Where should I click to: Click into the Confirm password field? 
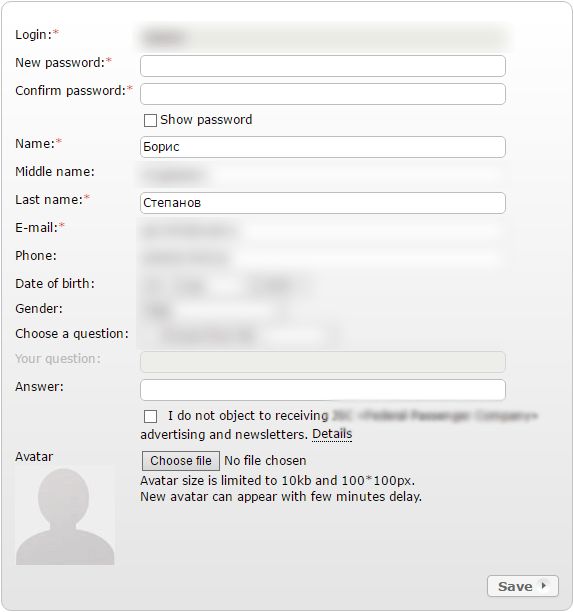pyautogui.click(x=323, y=94)
